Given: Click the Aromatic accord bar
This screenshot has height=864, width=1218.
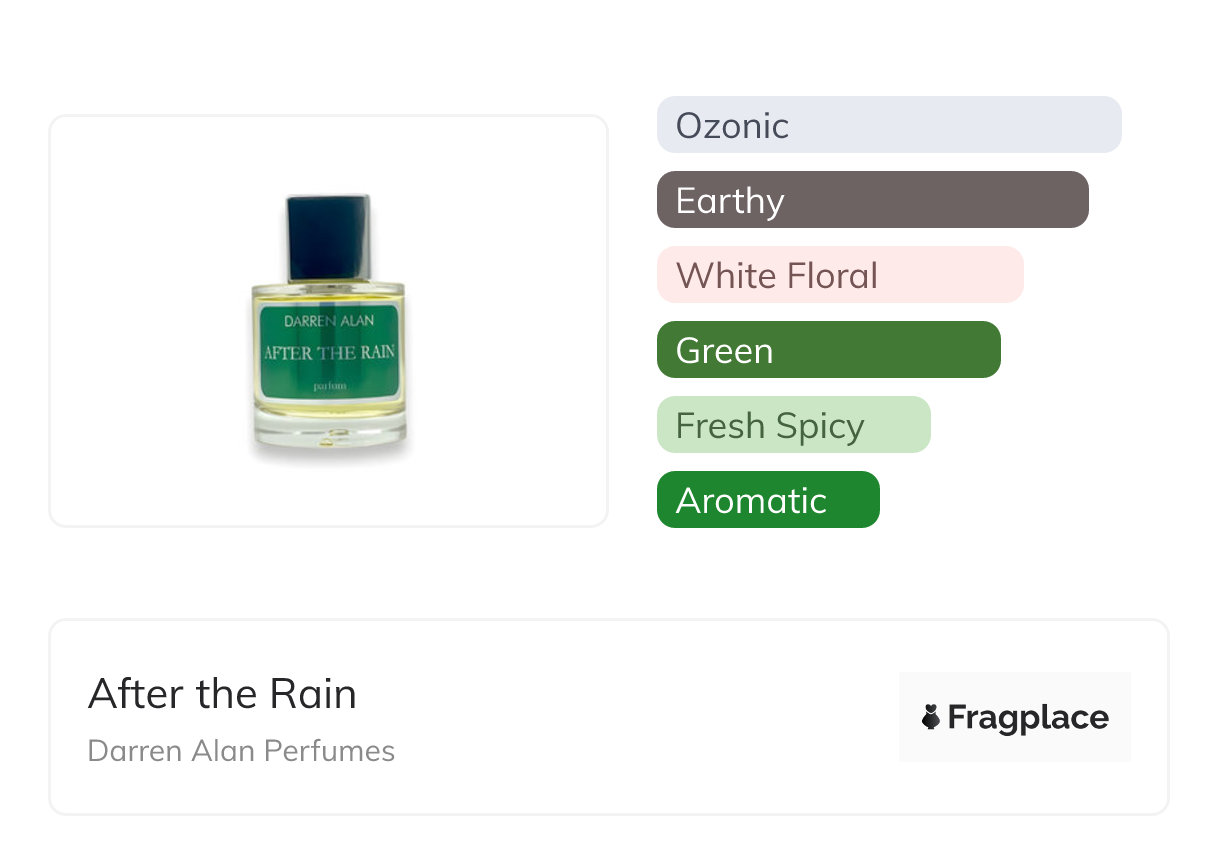Looking at the screenshot, I should tap(767, 500).
